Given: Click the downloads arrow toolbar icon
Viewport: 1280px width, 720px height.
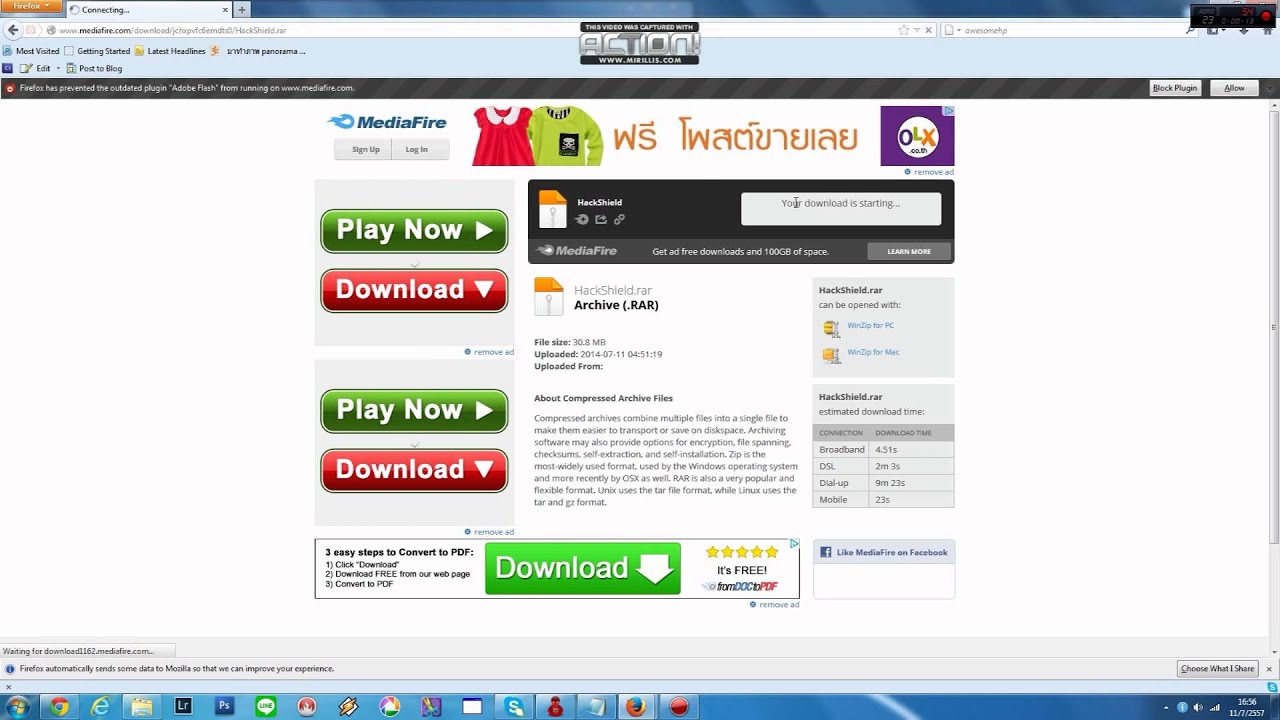Looking at the screenshot, I should point(1244,30).
